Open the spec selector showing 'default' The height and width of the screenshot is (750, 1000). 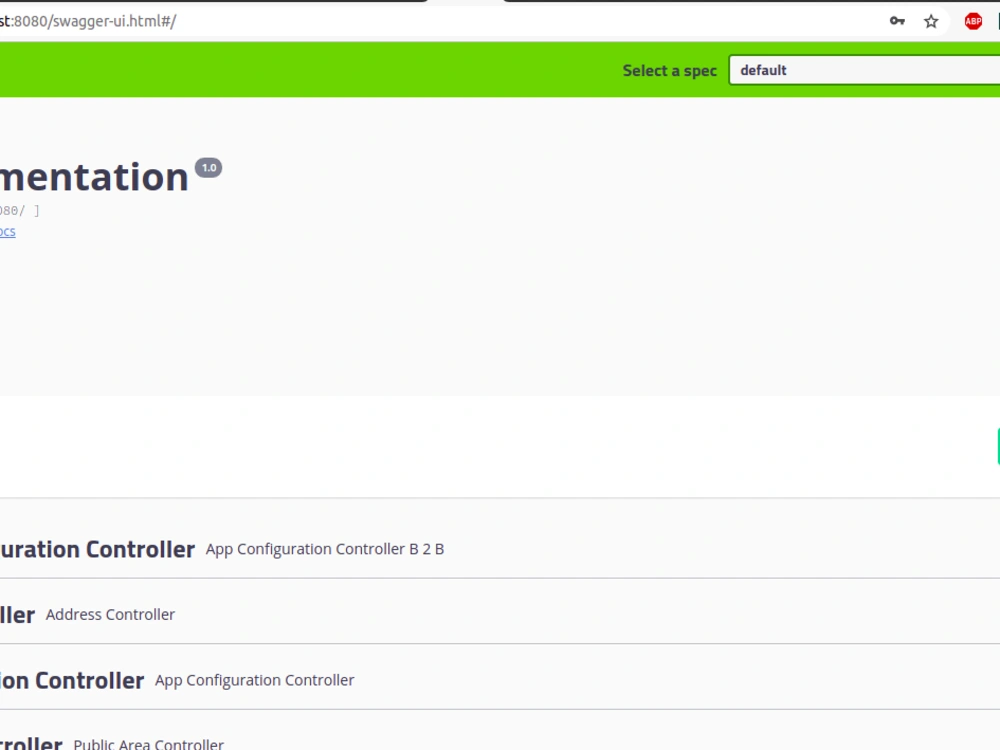[x=863, y=70]
